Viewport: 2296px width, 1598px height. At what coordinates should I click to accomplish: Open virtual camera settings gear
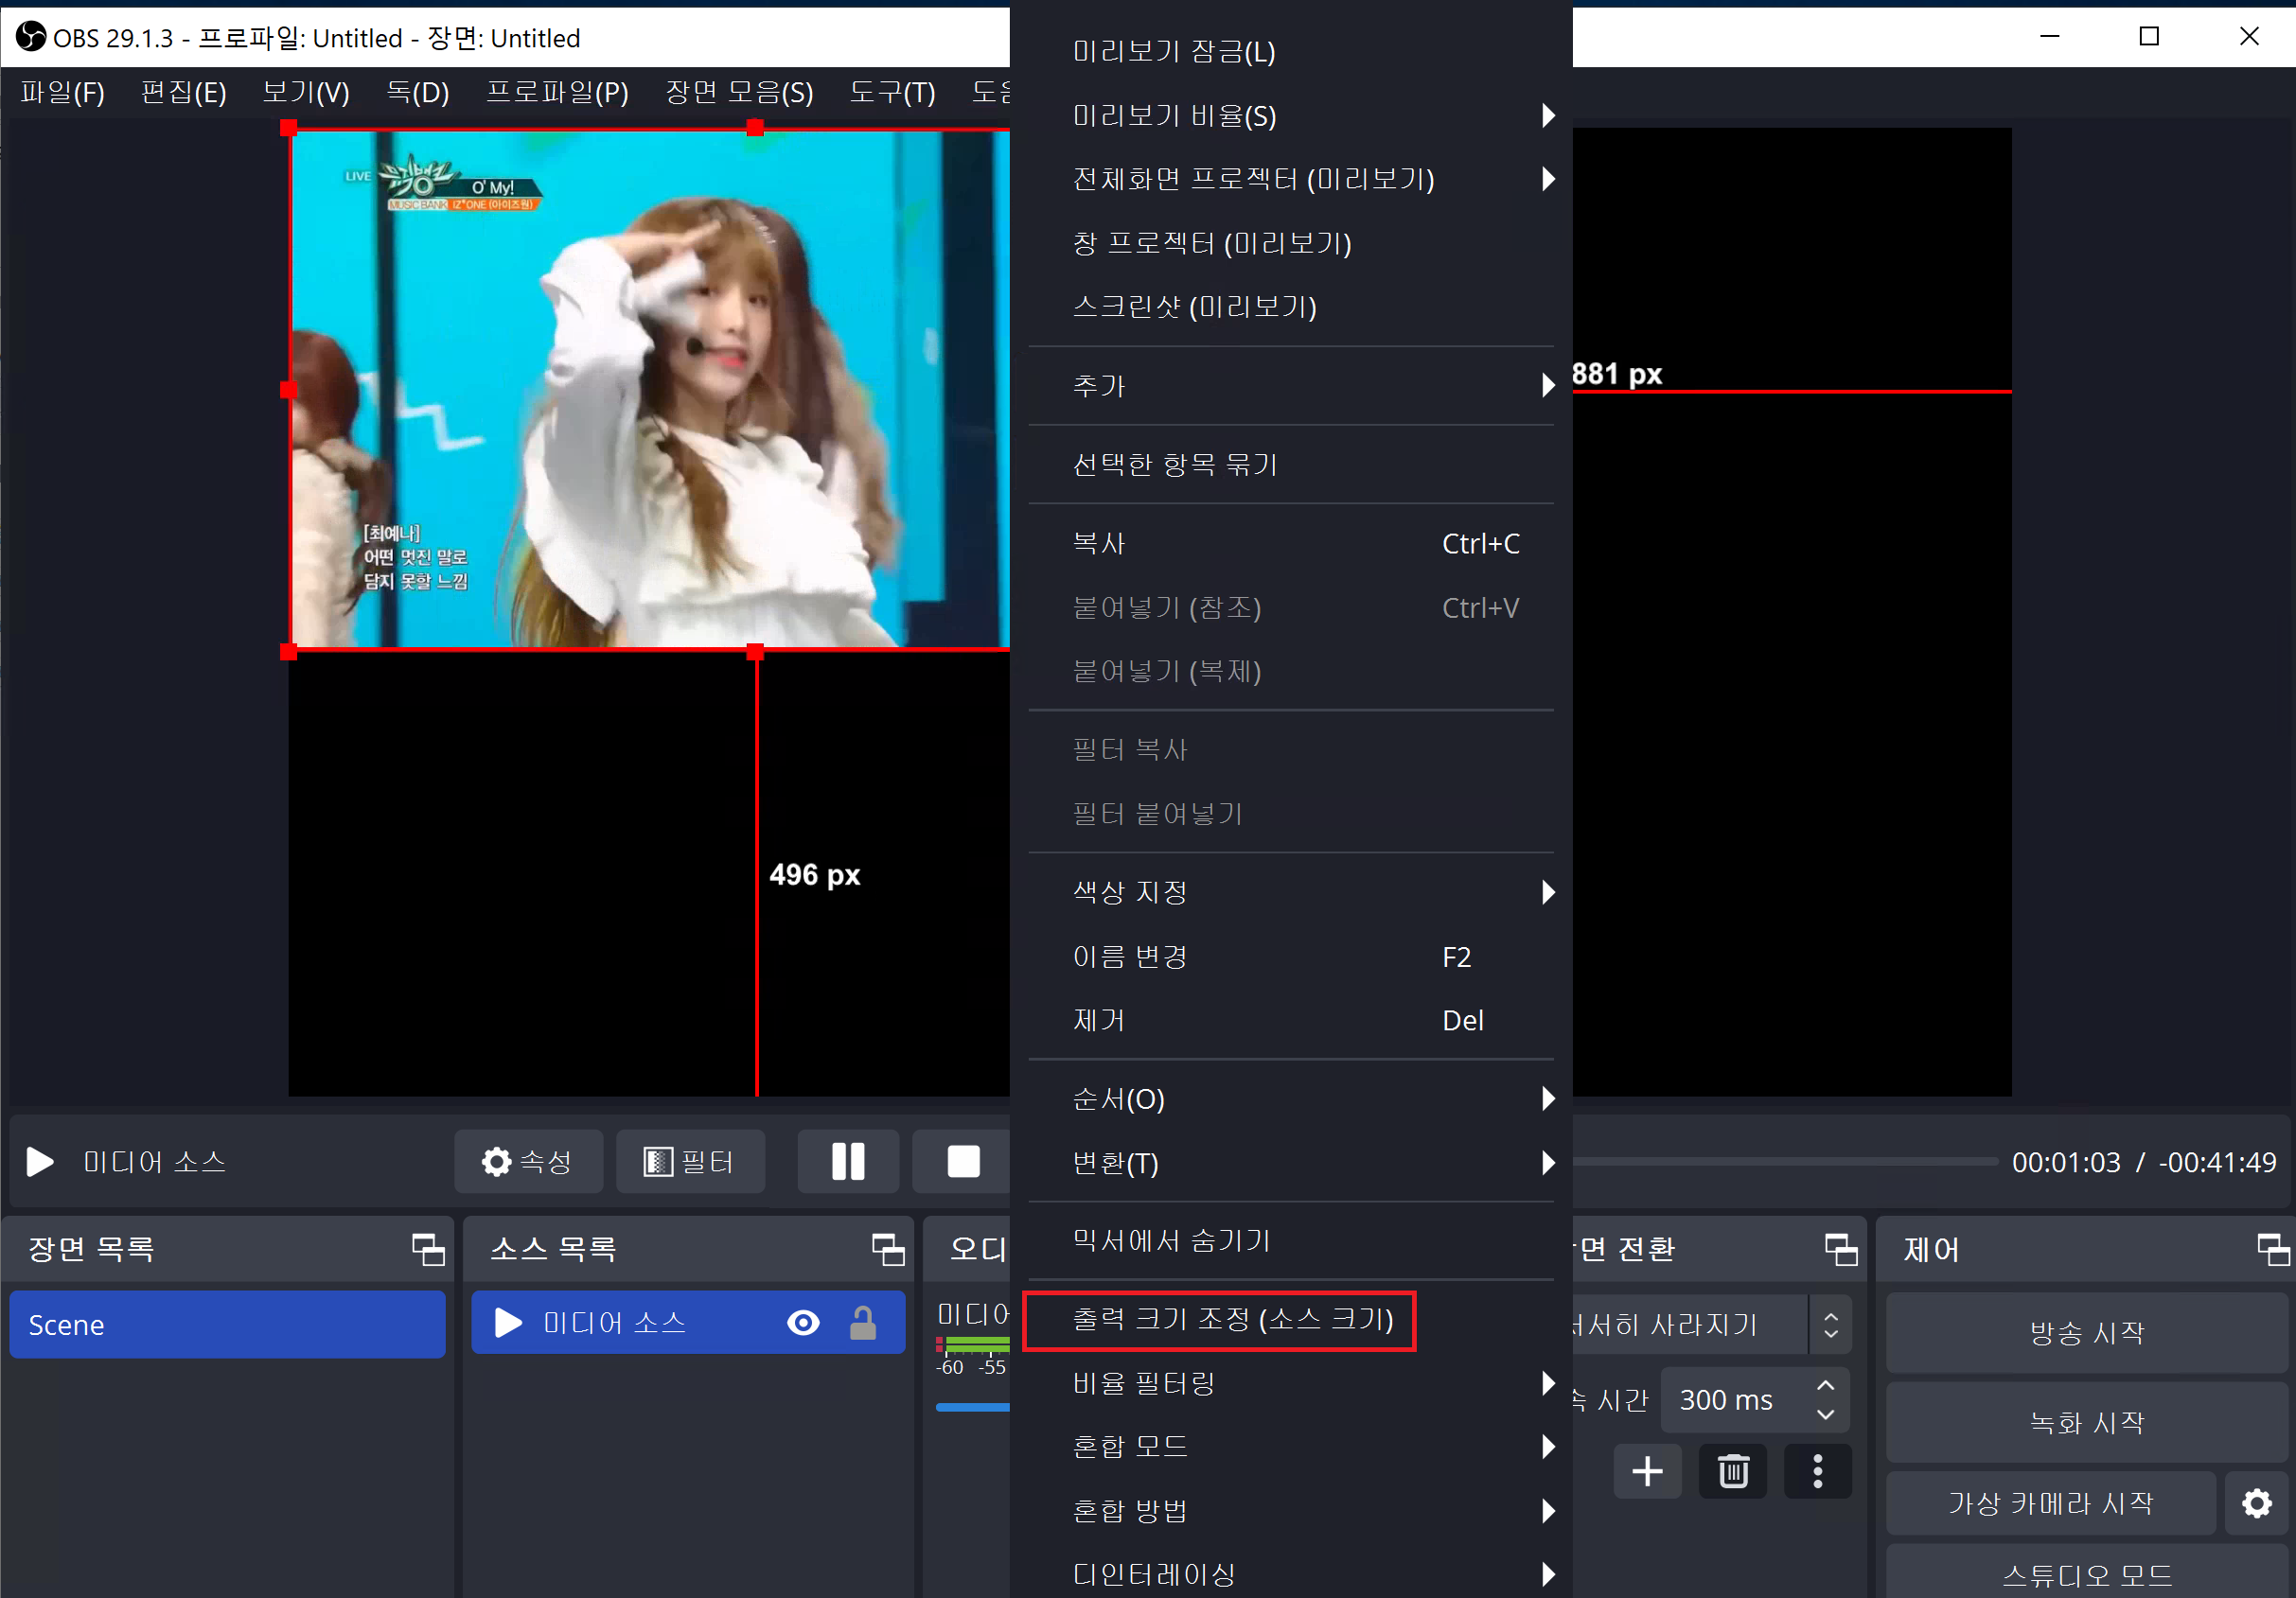pyautogui.click(x=2256, y=1503)
